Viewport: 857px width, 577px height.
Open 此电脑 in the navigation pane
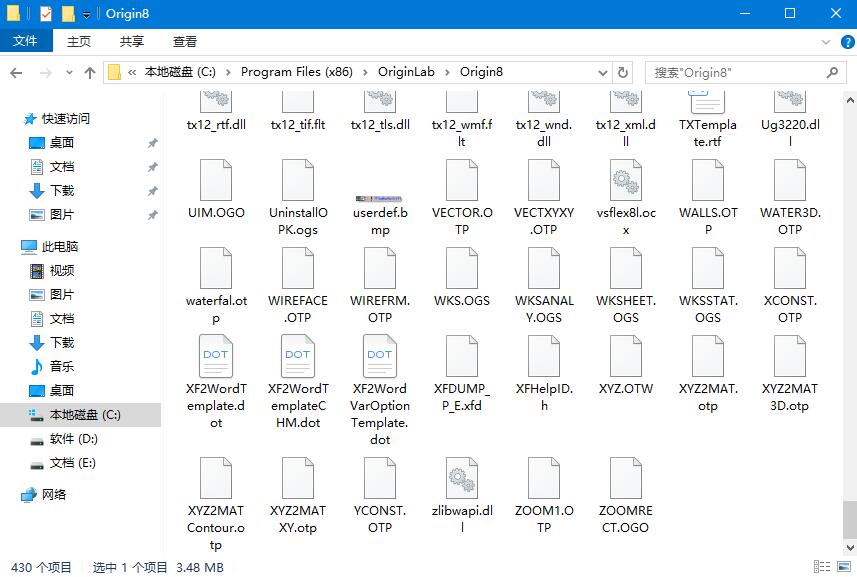tap(60, 246)
